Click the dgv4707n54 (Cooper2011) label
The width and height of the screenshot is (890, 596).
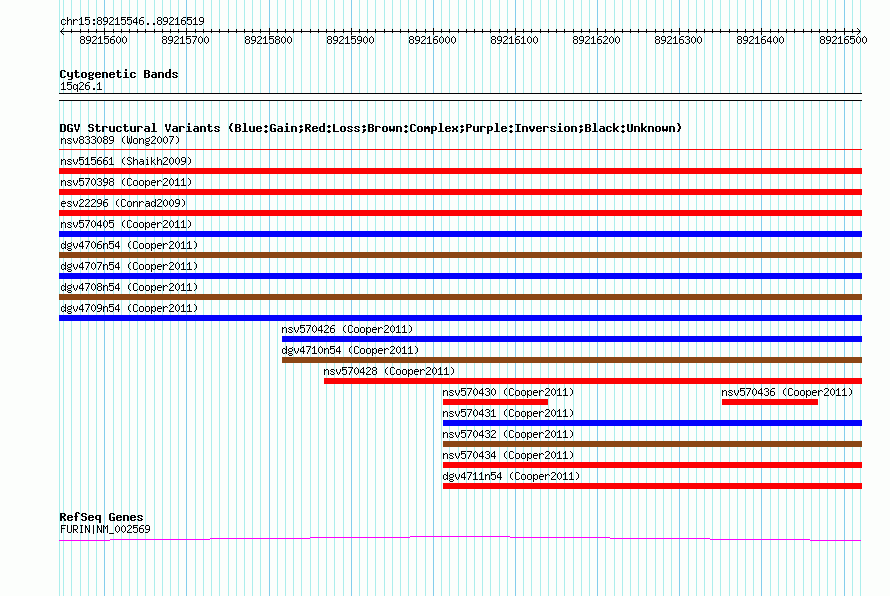point(129,266)
